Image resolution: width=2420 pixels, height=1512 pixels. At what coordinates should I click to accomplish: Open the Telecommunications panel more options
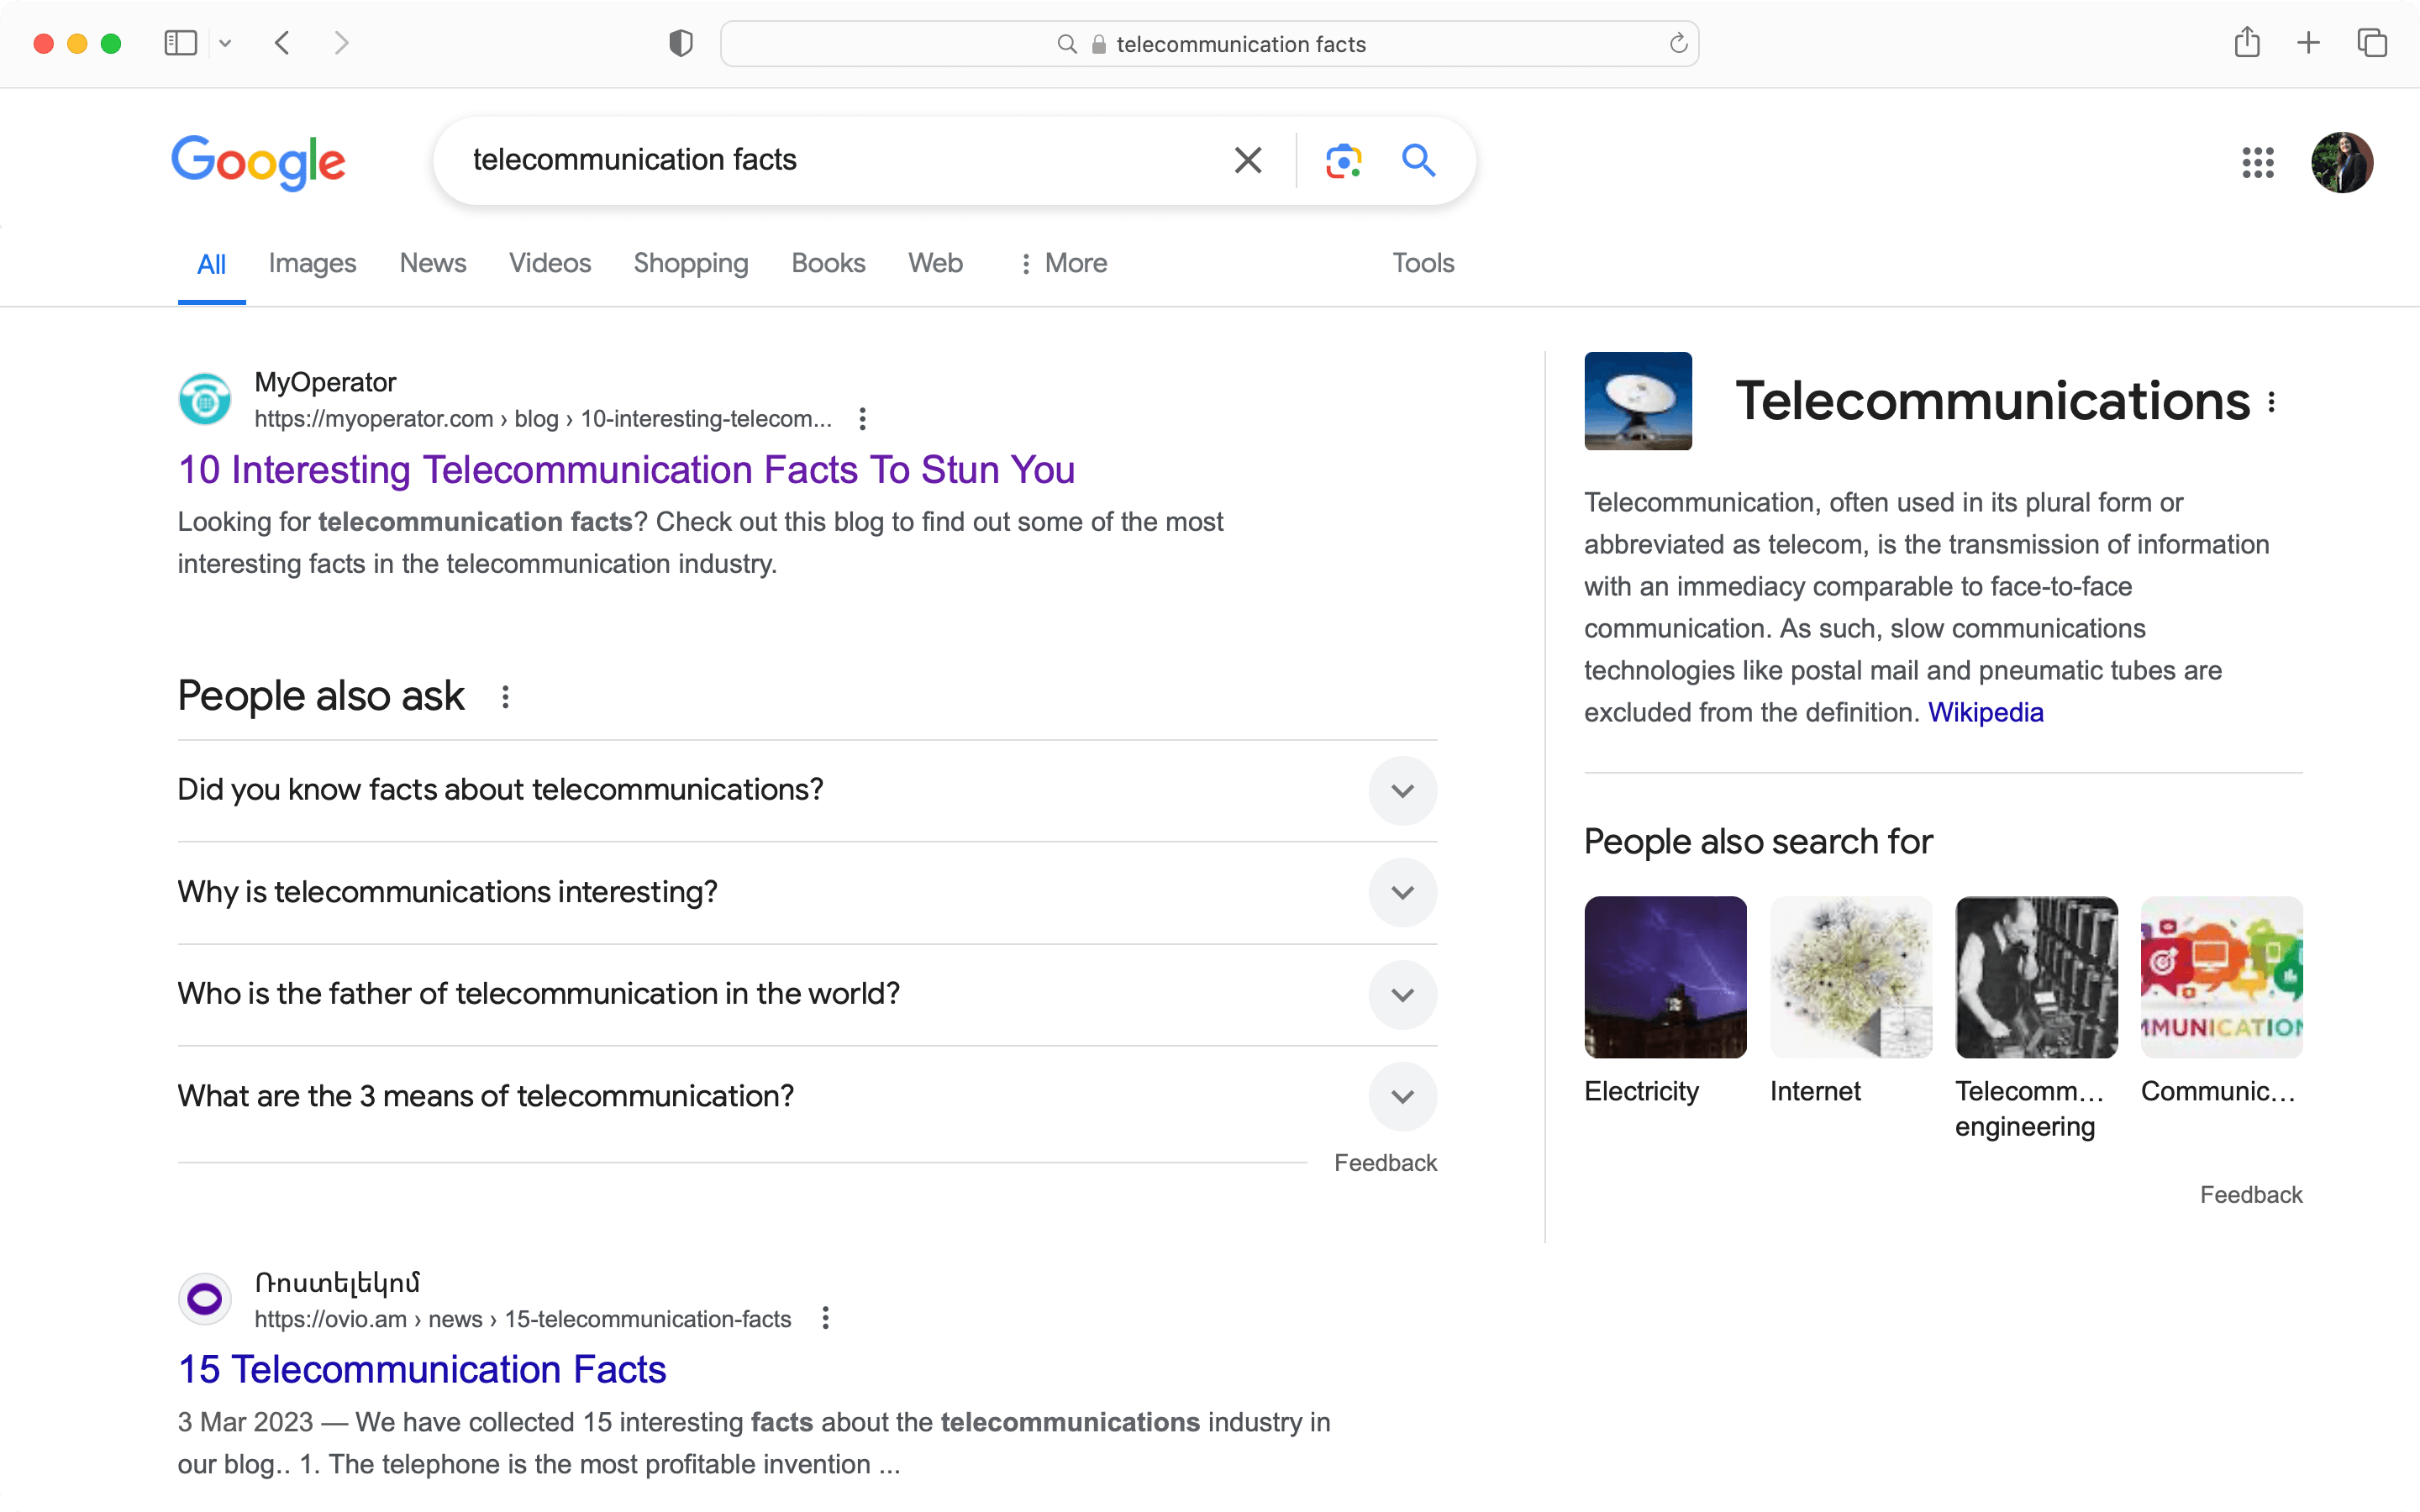(2272, 402)
